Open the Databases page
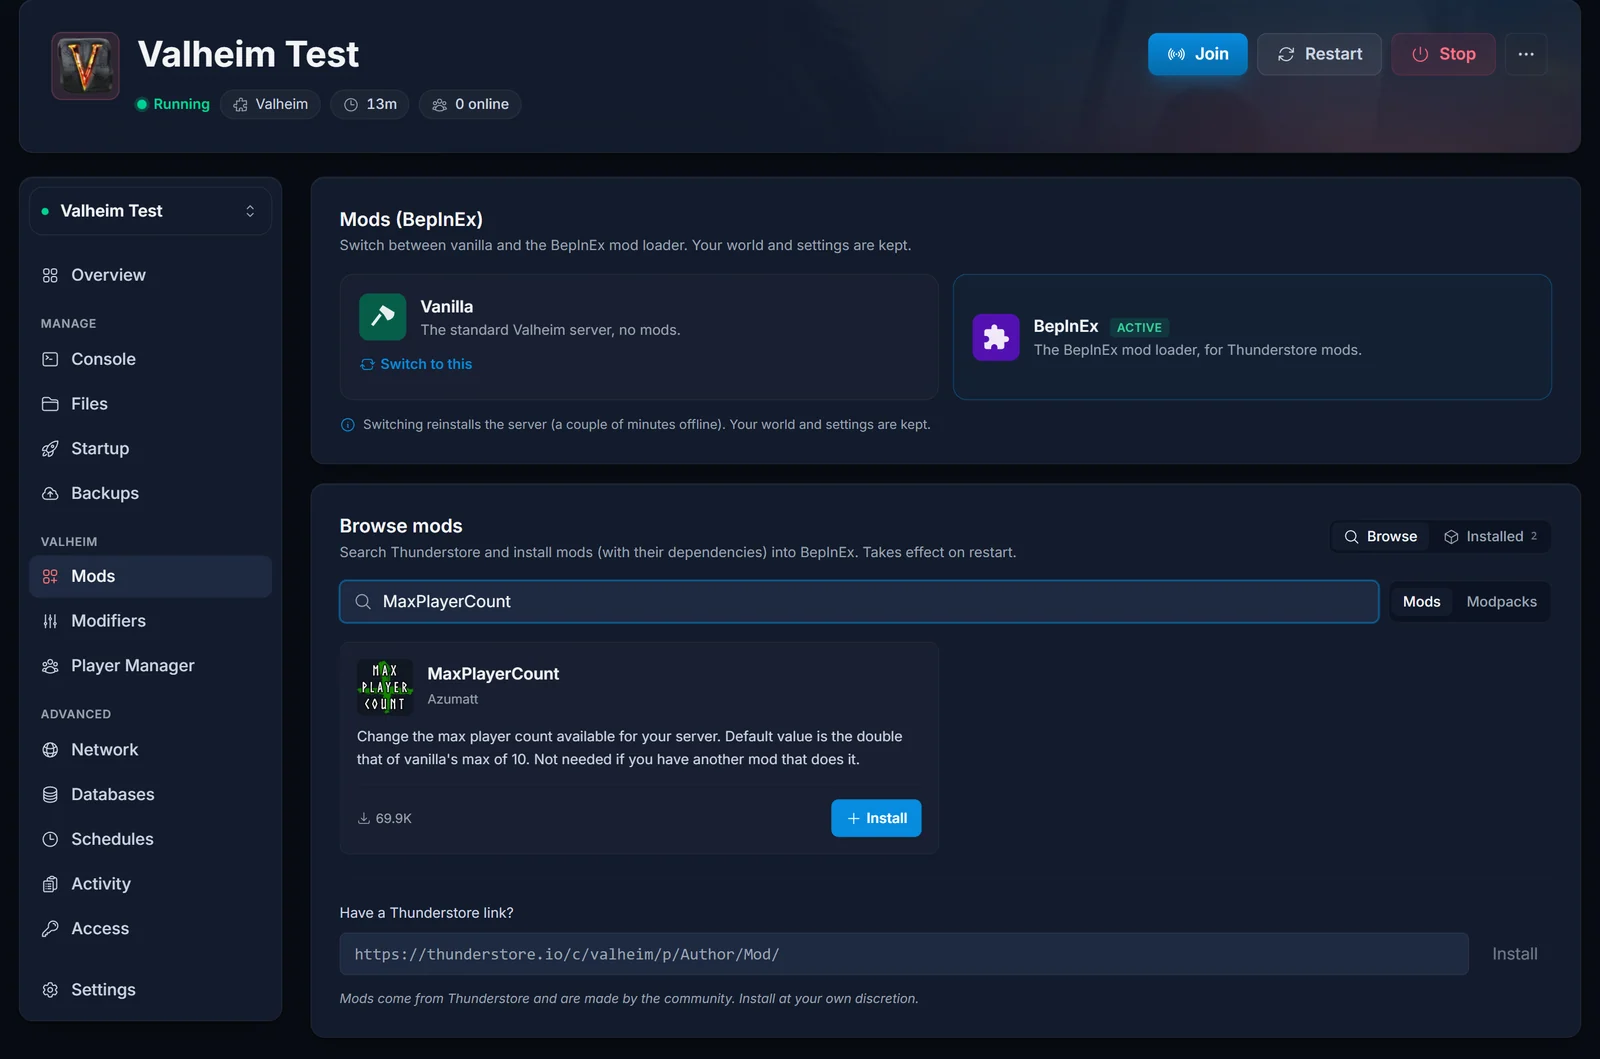The image size is (1600, 1059). point(150,795)
